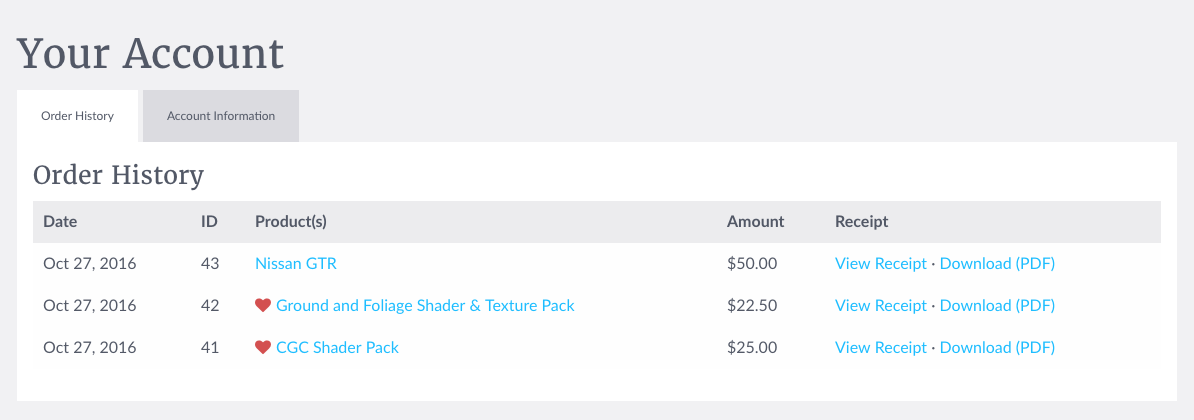Download PDF receipt for Nissan GTR order

[x=997, y=264]
